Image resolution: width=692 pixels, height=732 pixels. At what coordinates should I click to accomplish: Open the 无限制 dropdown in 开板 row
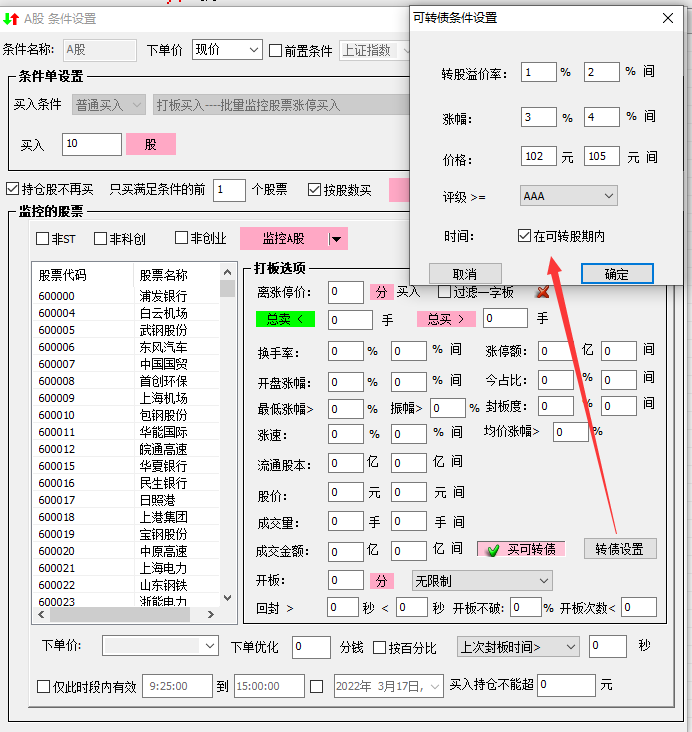coord(482,581)
